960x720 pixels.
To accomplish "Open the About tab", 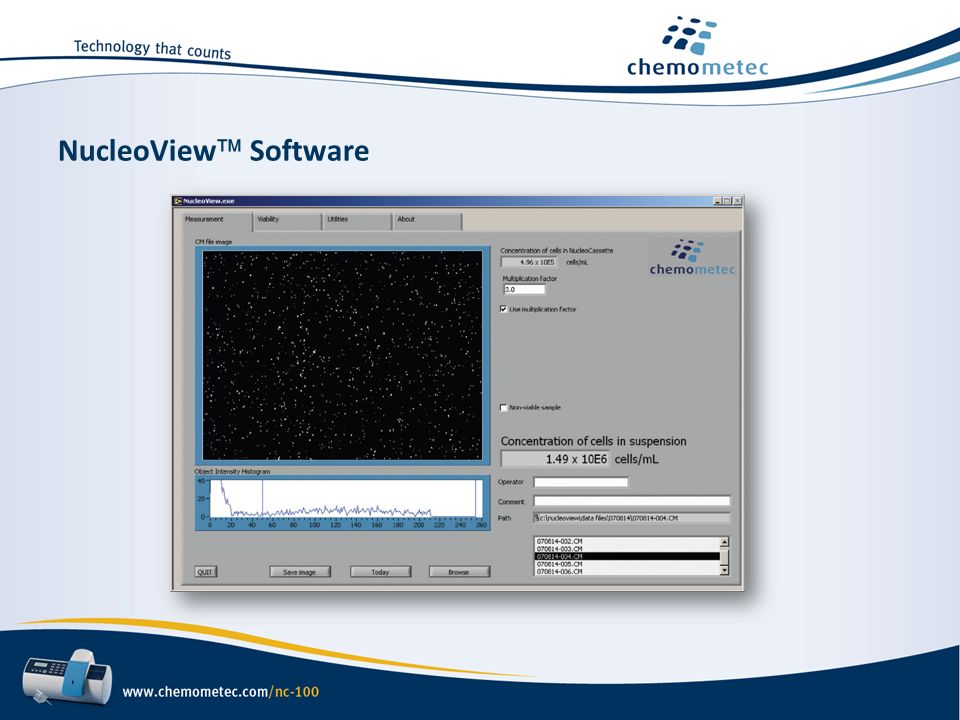I will click(x=427, y=220).
